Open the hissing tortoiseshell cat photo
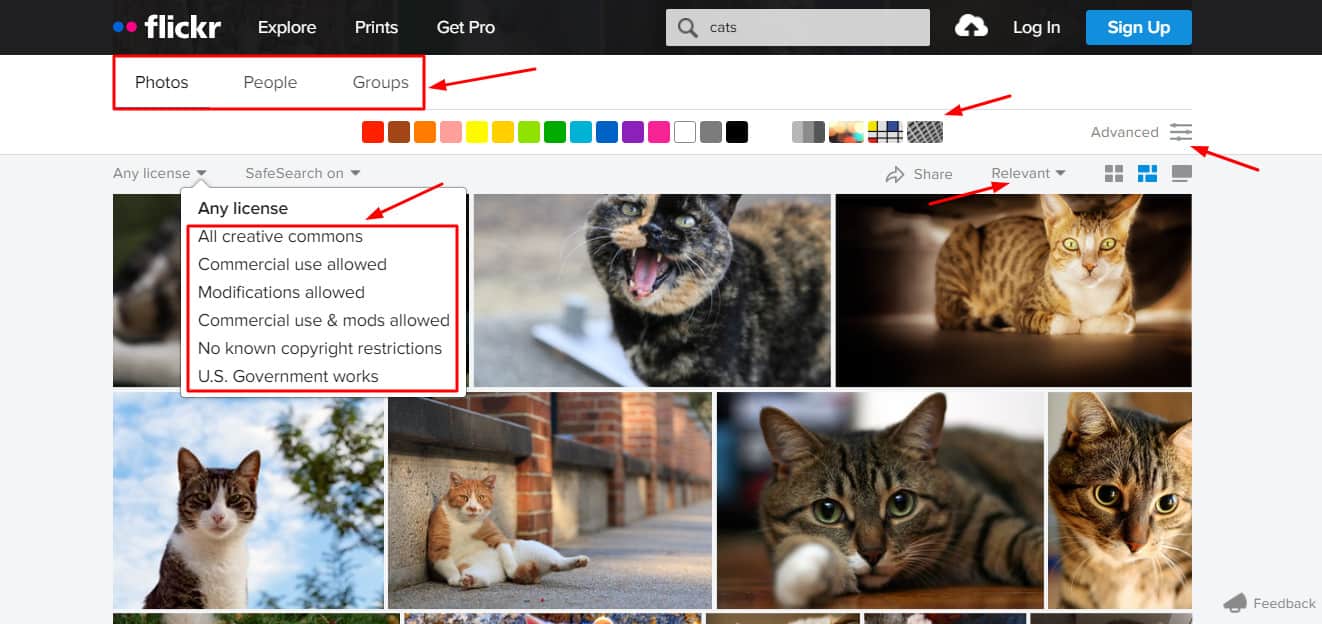 pos(652,290)
